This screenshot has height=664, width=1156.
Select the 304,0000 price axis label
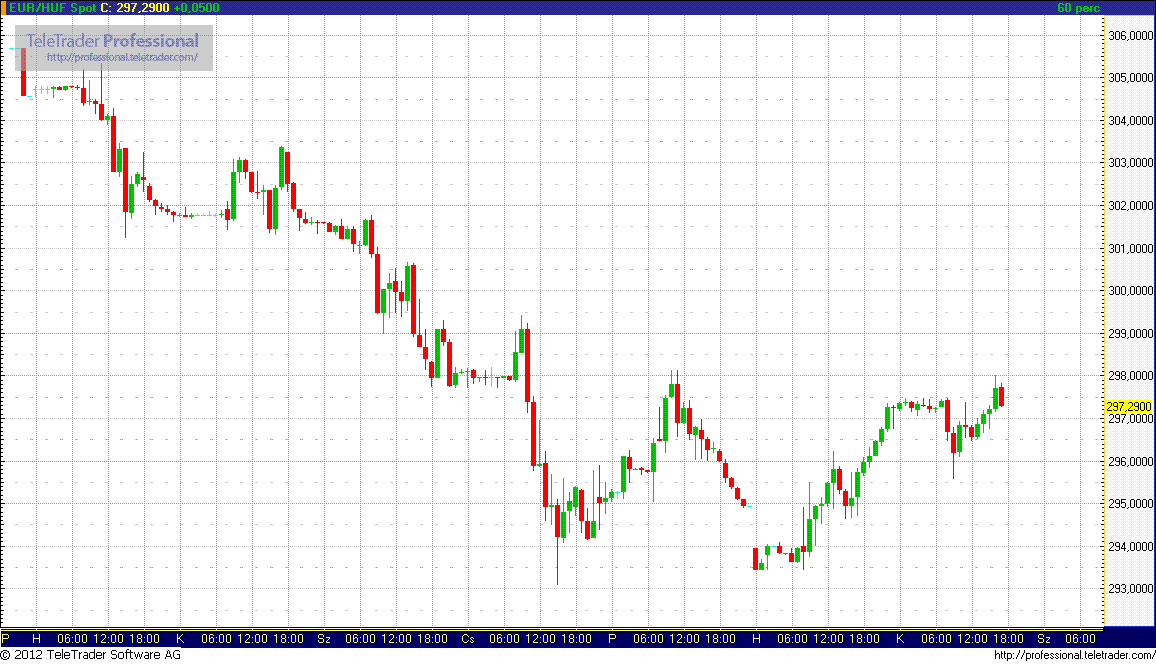click(x=1131, y=120)
